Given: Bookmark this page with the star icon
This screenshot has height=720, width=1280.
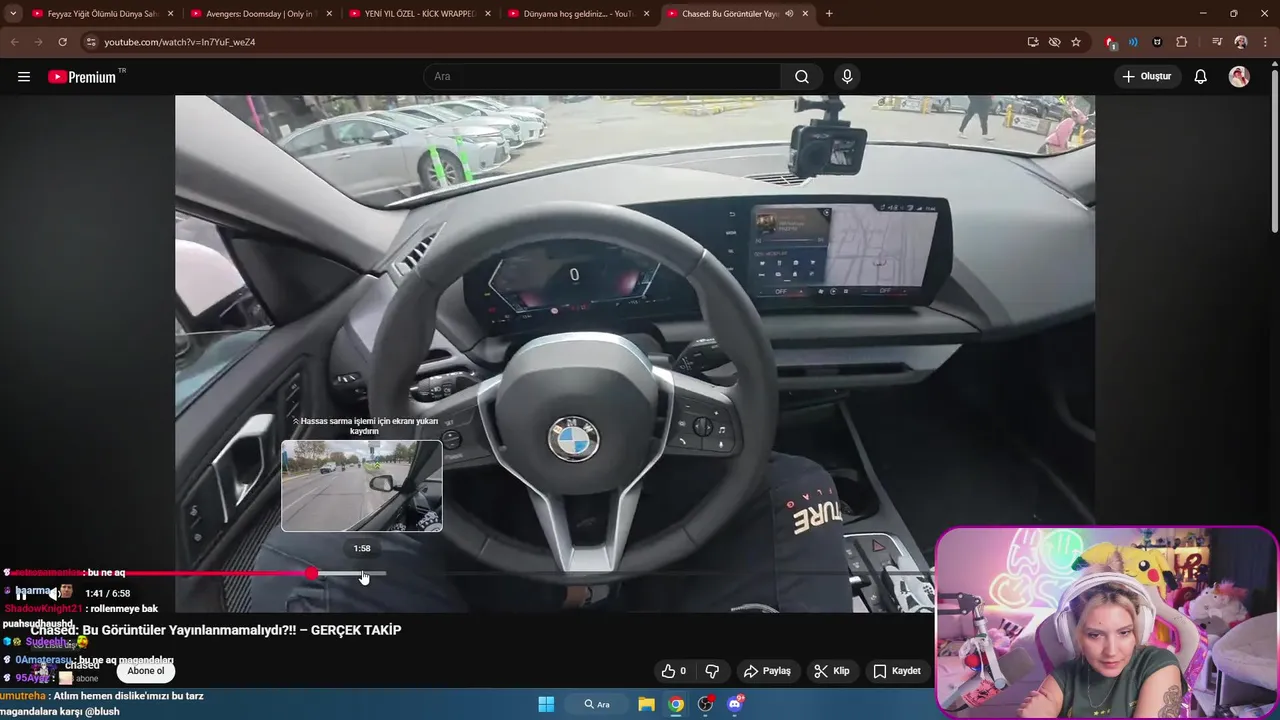Looking at the screenshot, I should [1076, 42].
